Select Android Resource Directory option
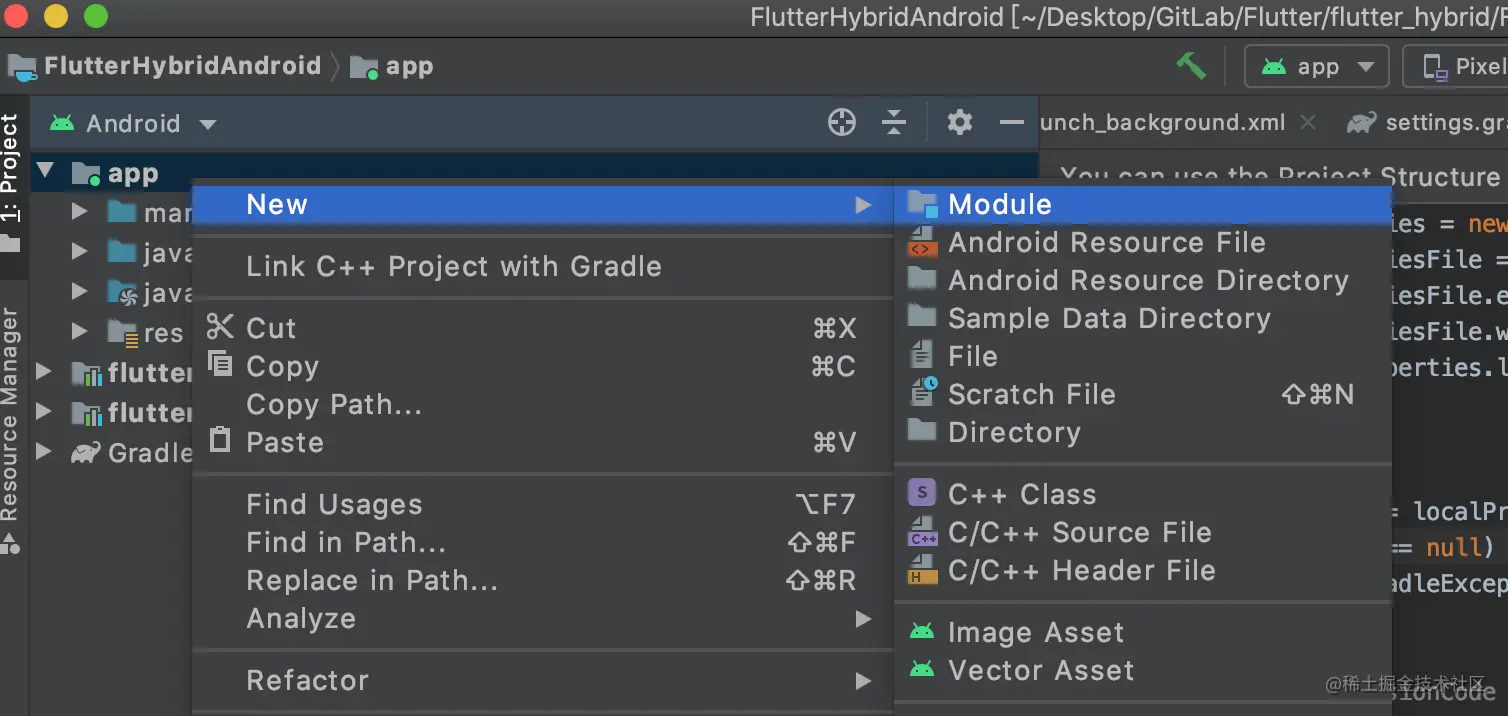Screen dimensions: 1508x716 1143,281
